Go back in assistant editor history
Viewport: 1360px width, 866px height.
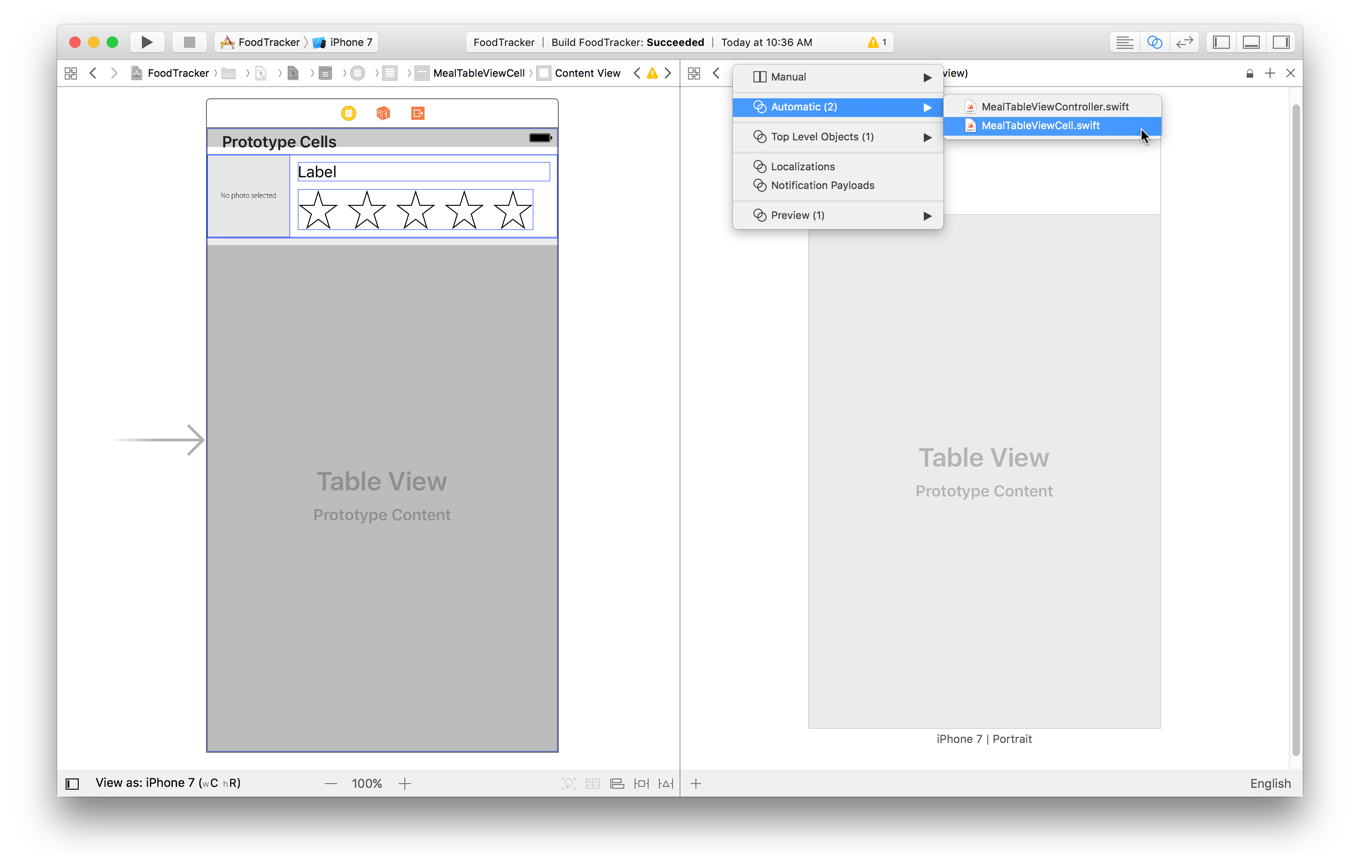[716, 73]
